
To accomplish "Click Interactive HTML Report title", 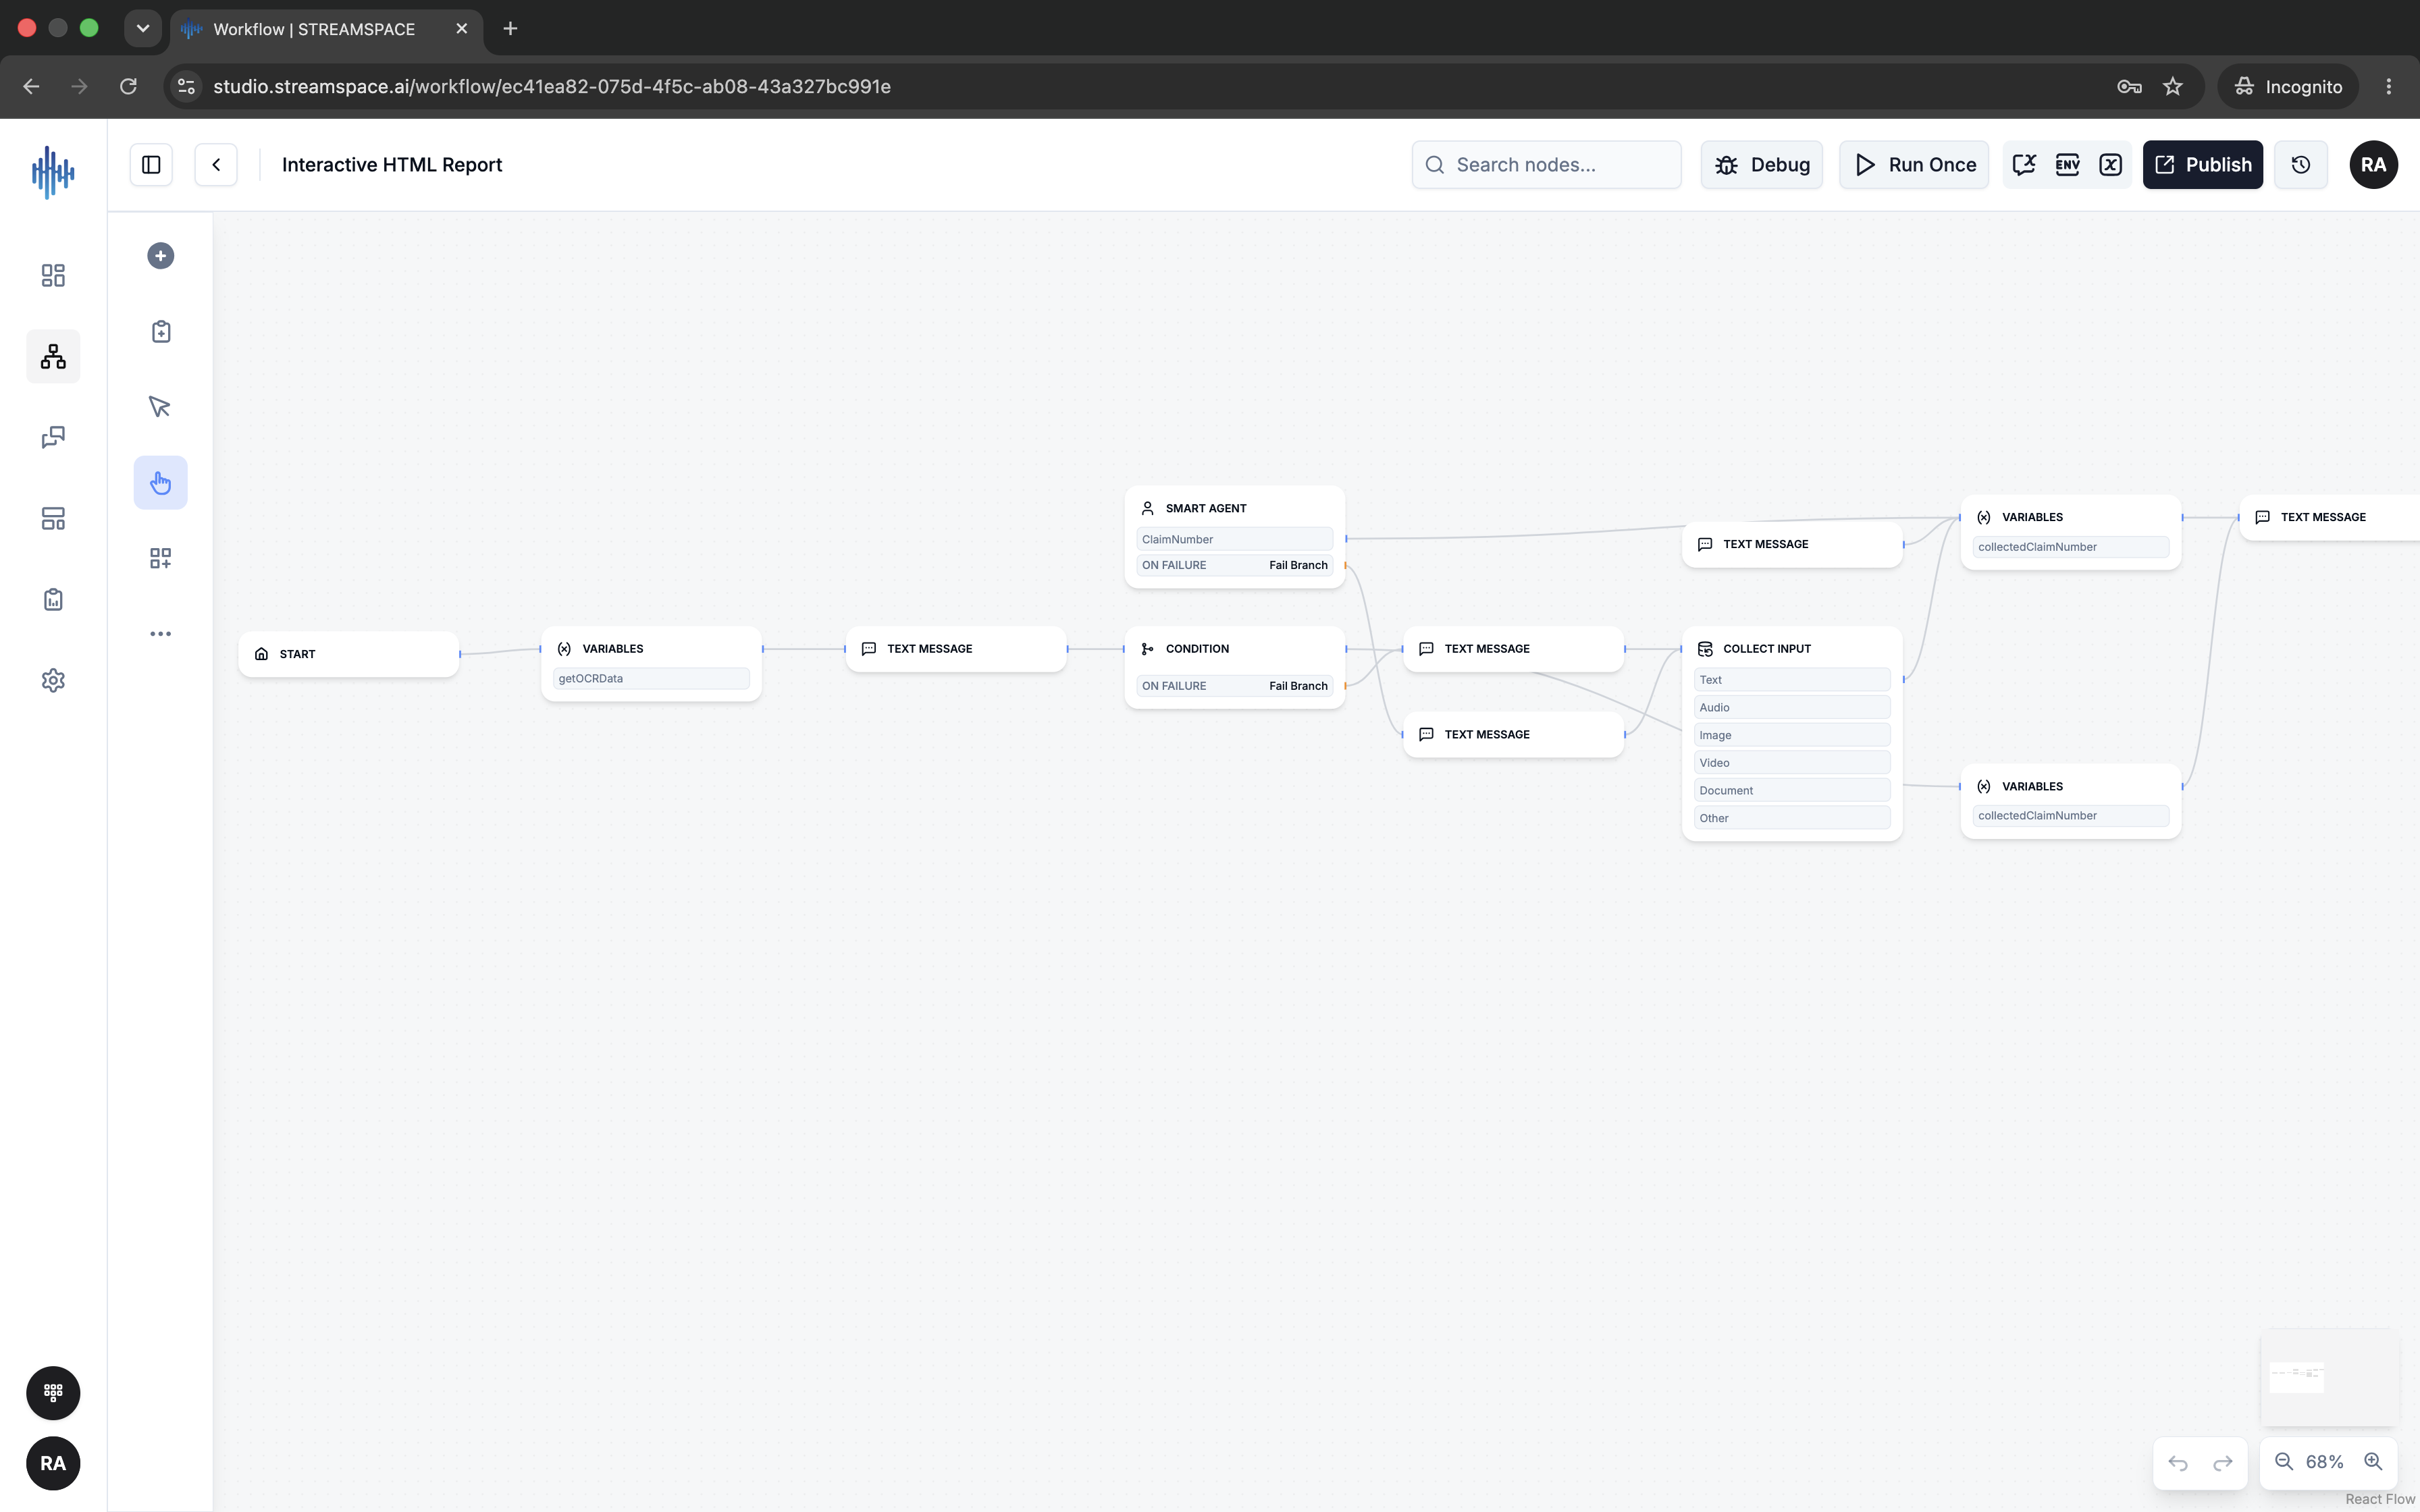I will pos(392,165).
